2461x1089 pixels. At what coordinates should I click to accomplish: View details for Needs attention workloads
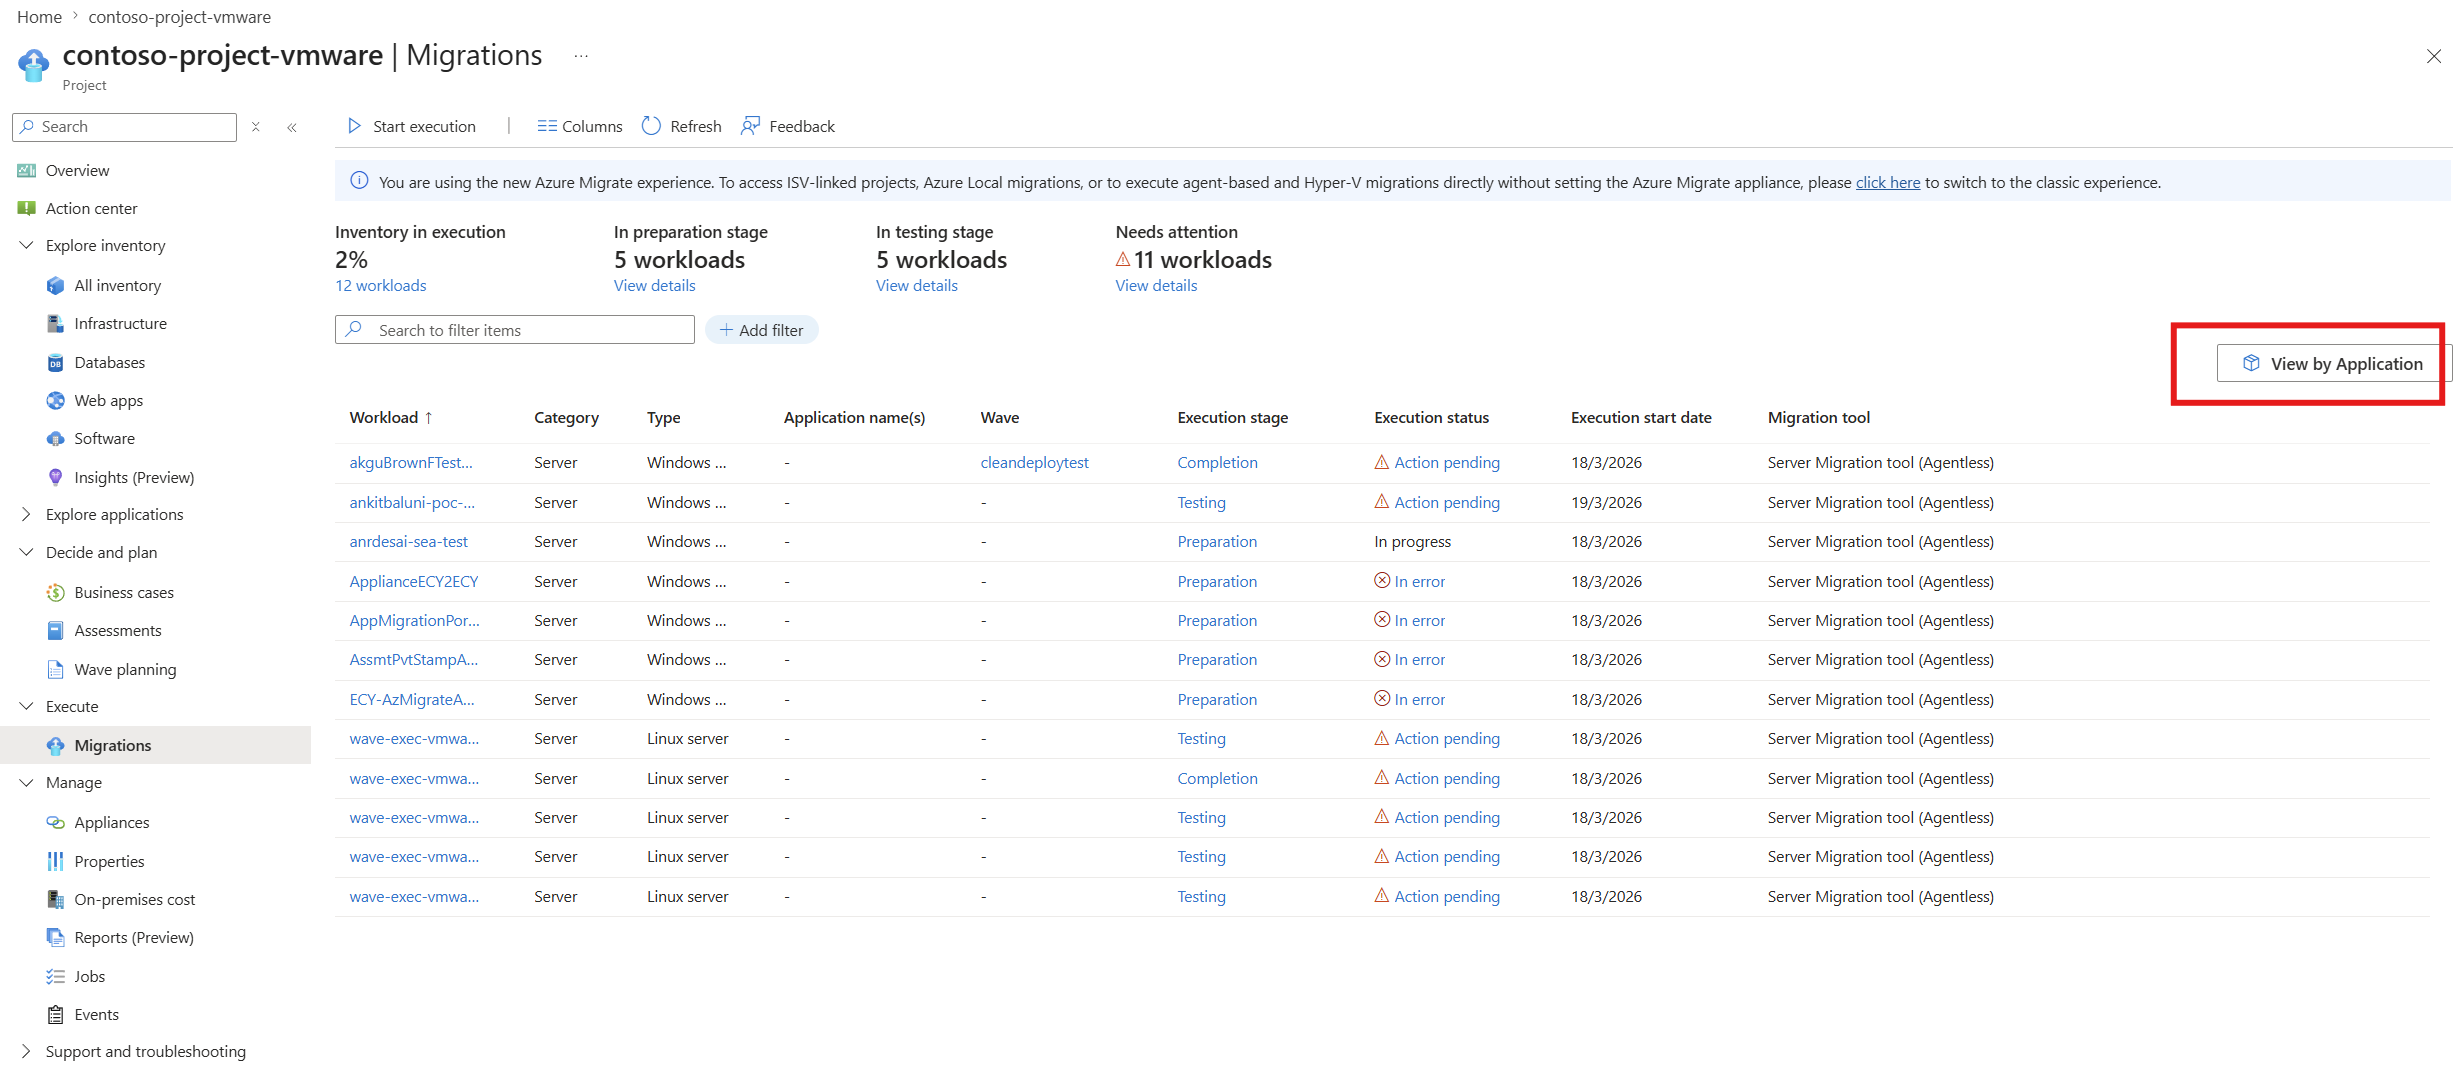tap(1157, 286)
